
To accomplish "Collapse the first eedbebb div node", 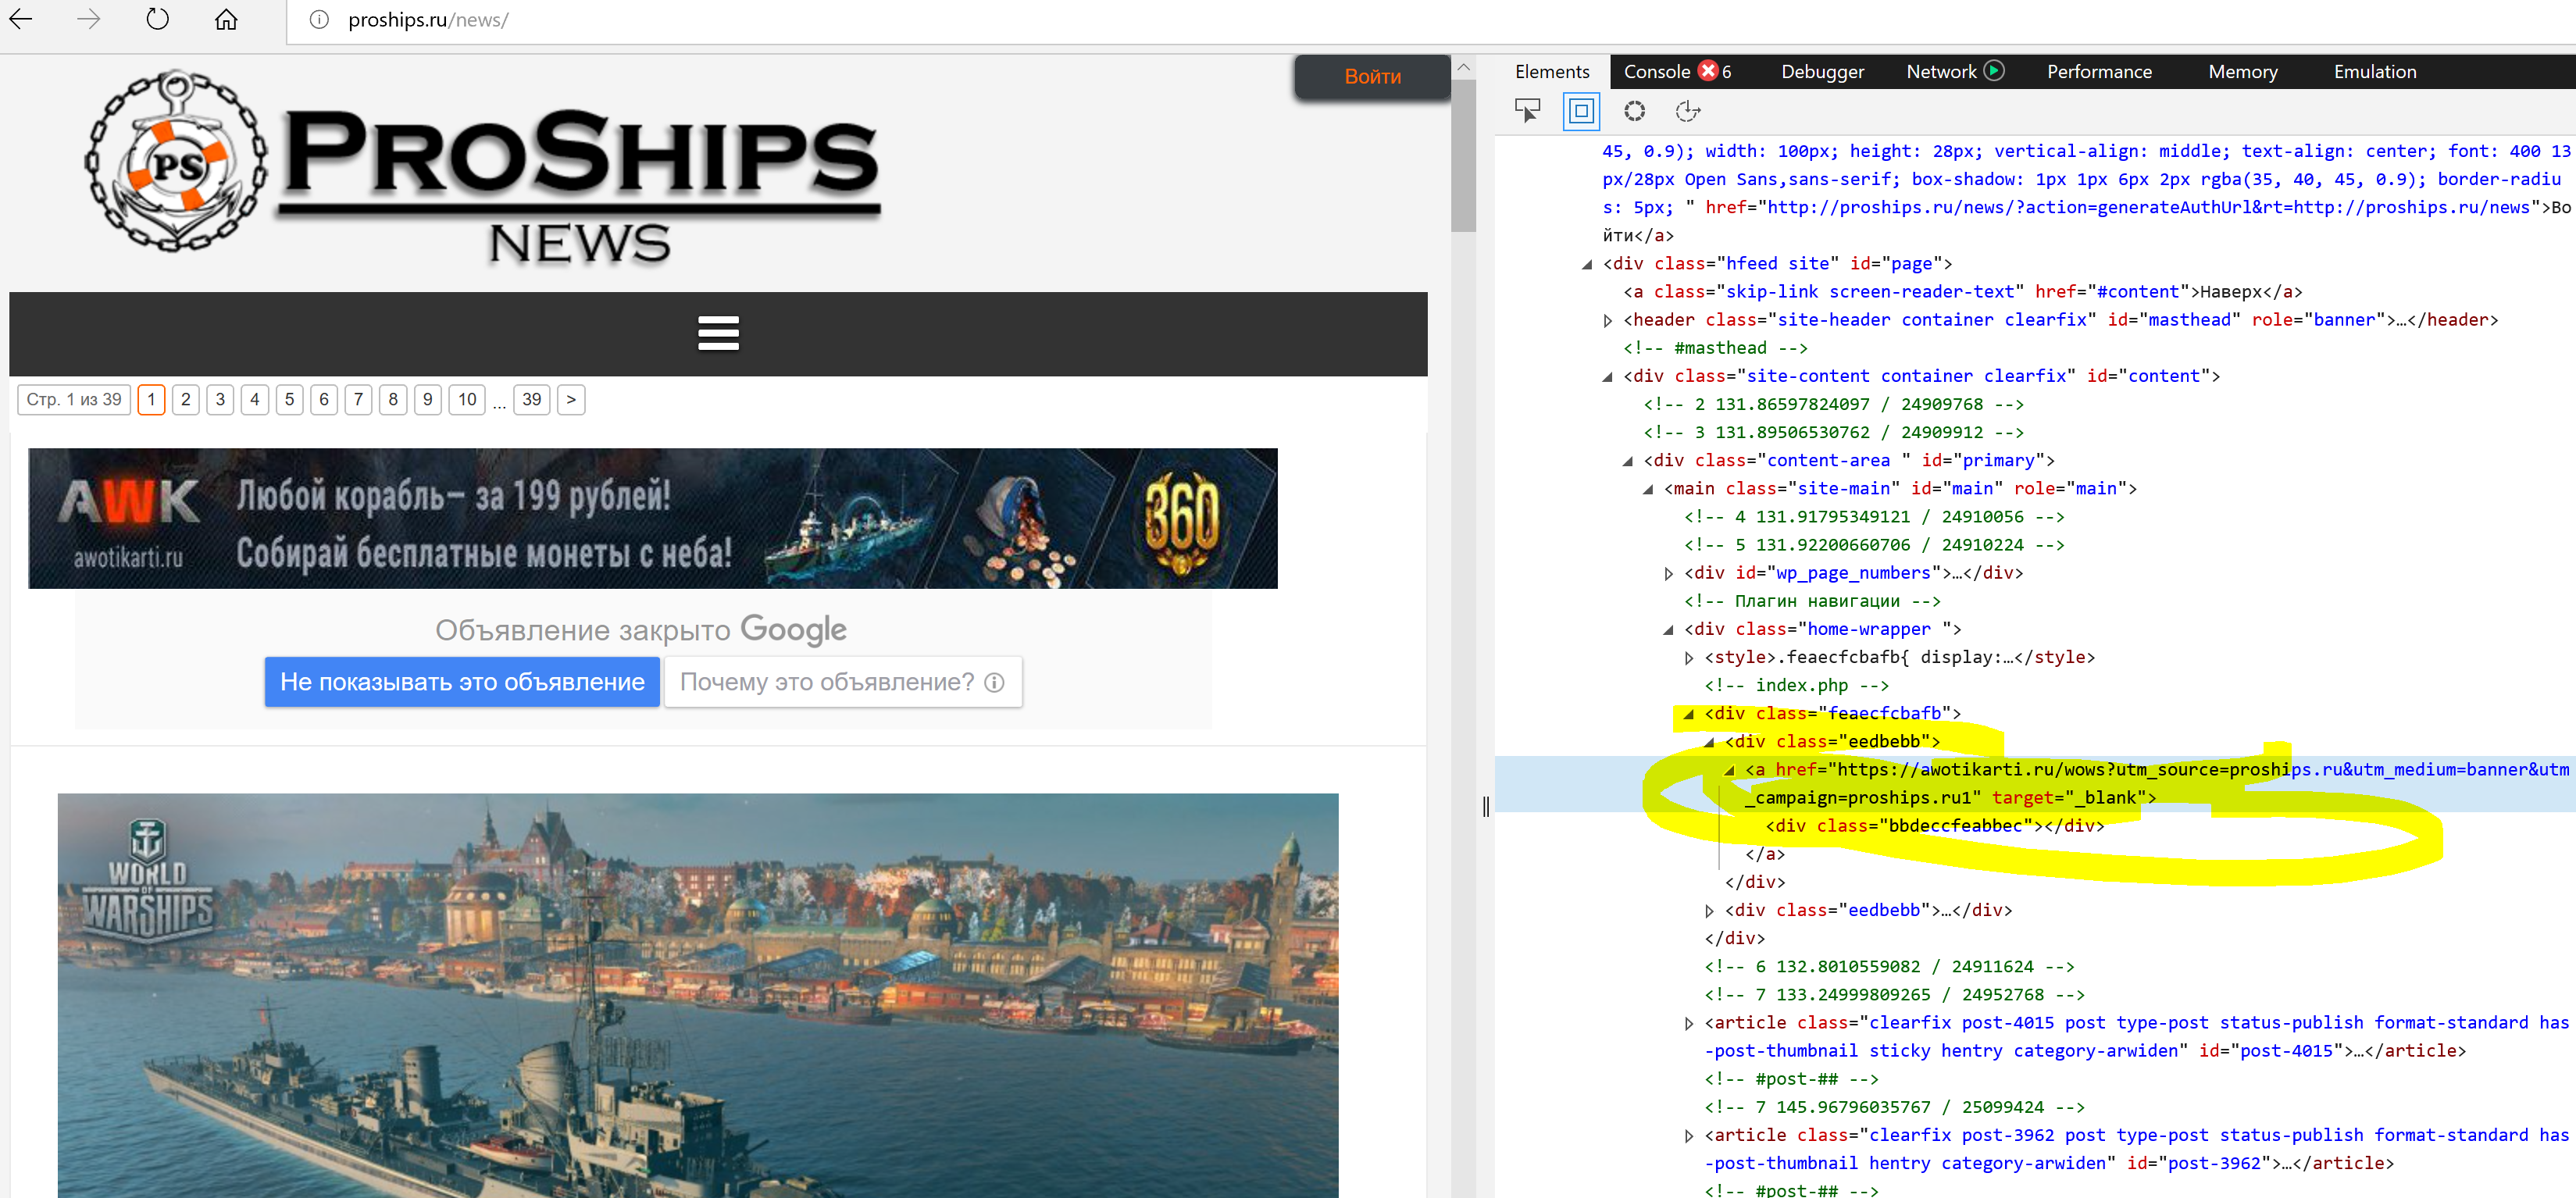I will pyautogui.click(x=1709, y=742).
